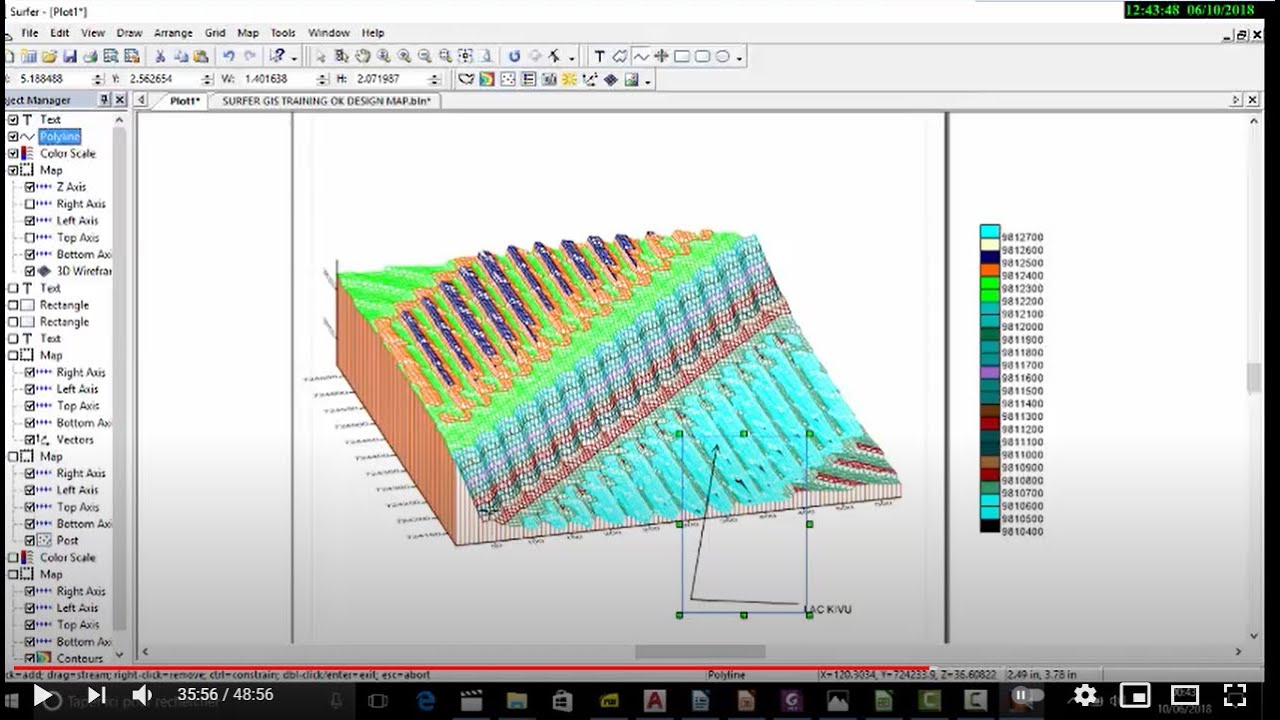The image size is (1280, 720).
Task: Click the New Vector Map icon
Action: tap(590, 79)
